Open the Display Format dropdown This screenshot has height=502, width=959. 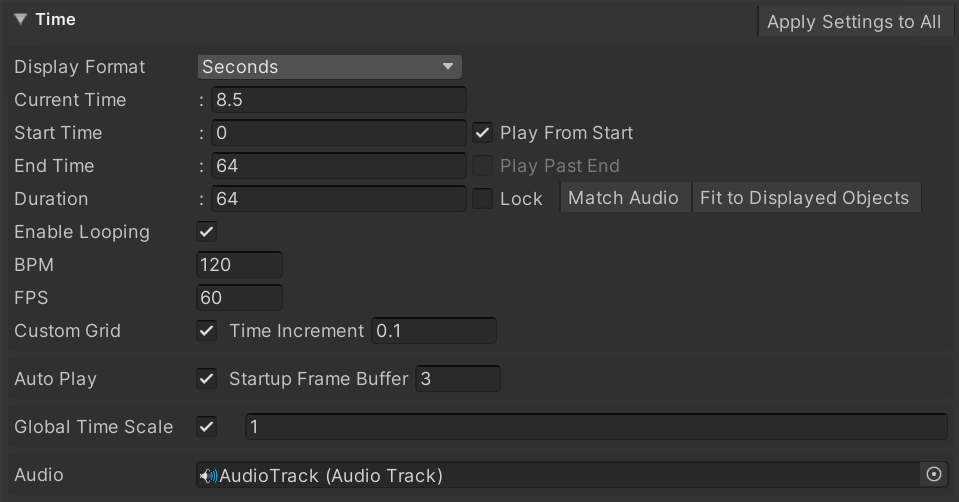[x=329, y=67]
